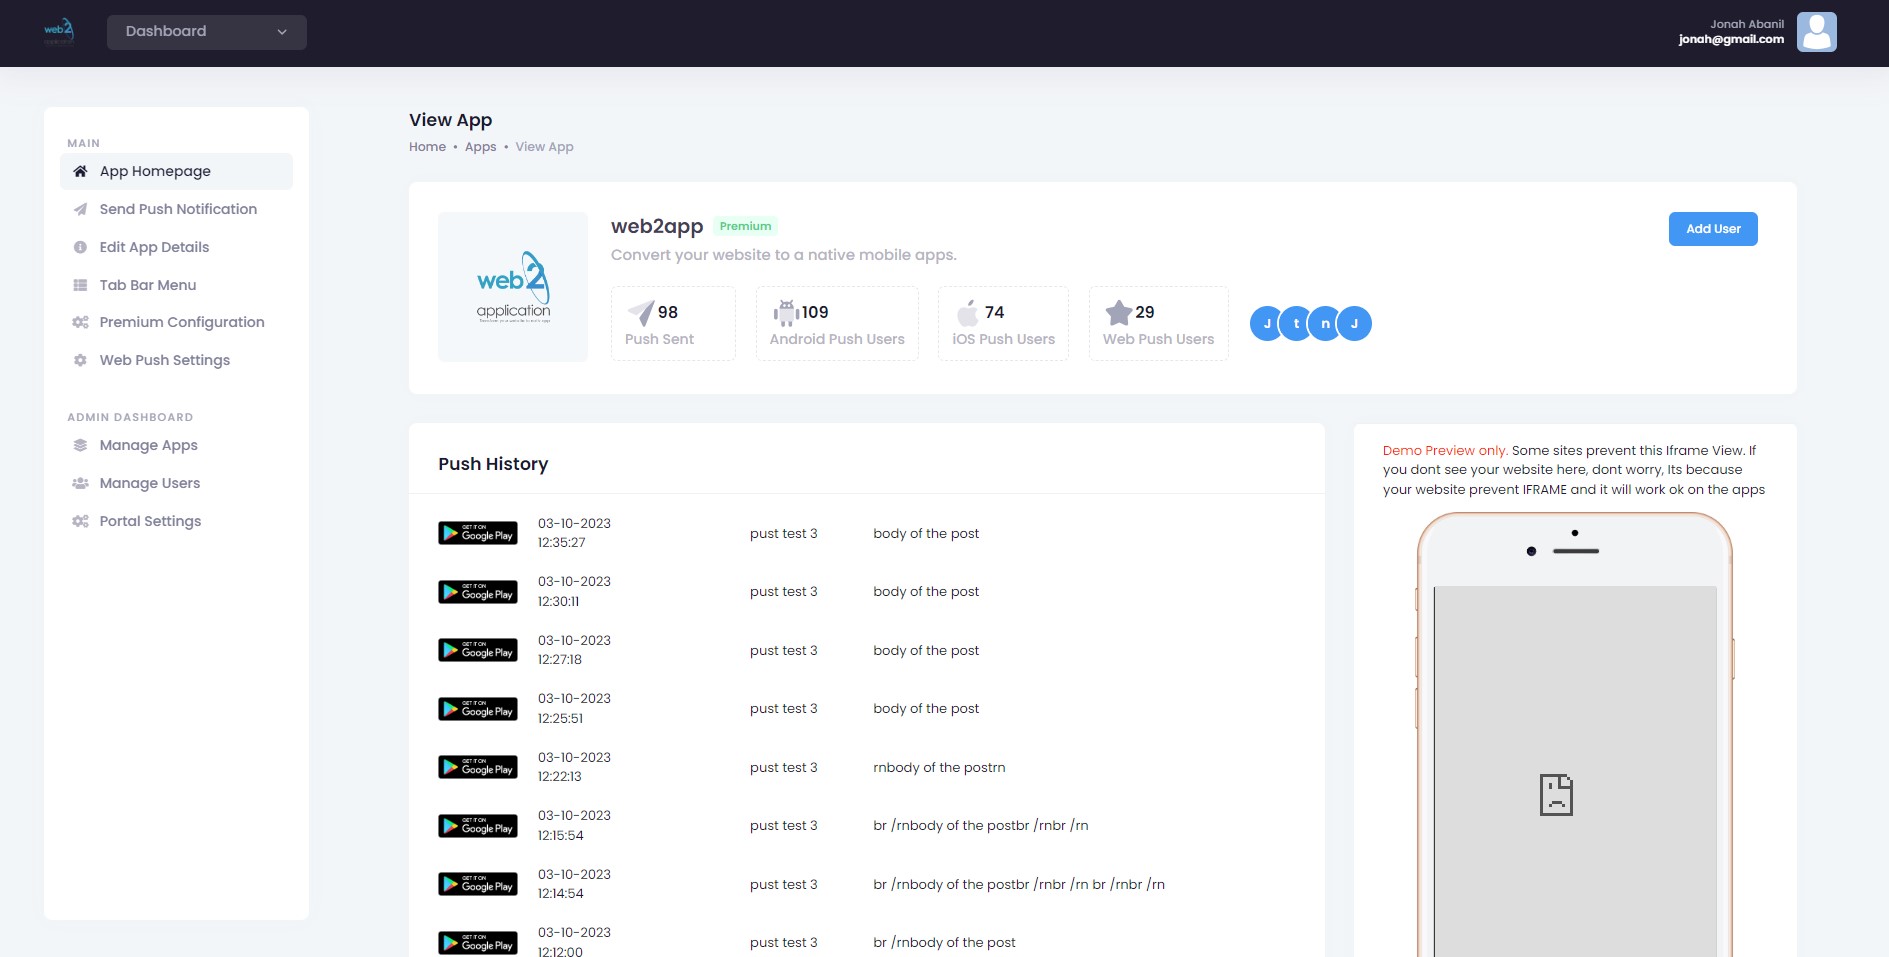Select Send Push Notification menu item
Screen dimensions: 1889x957
pos(178,209)
